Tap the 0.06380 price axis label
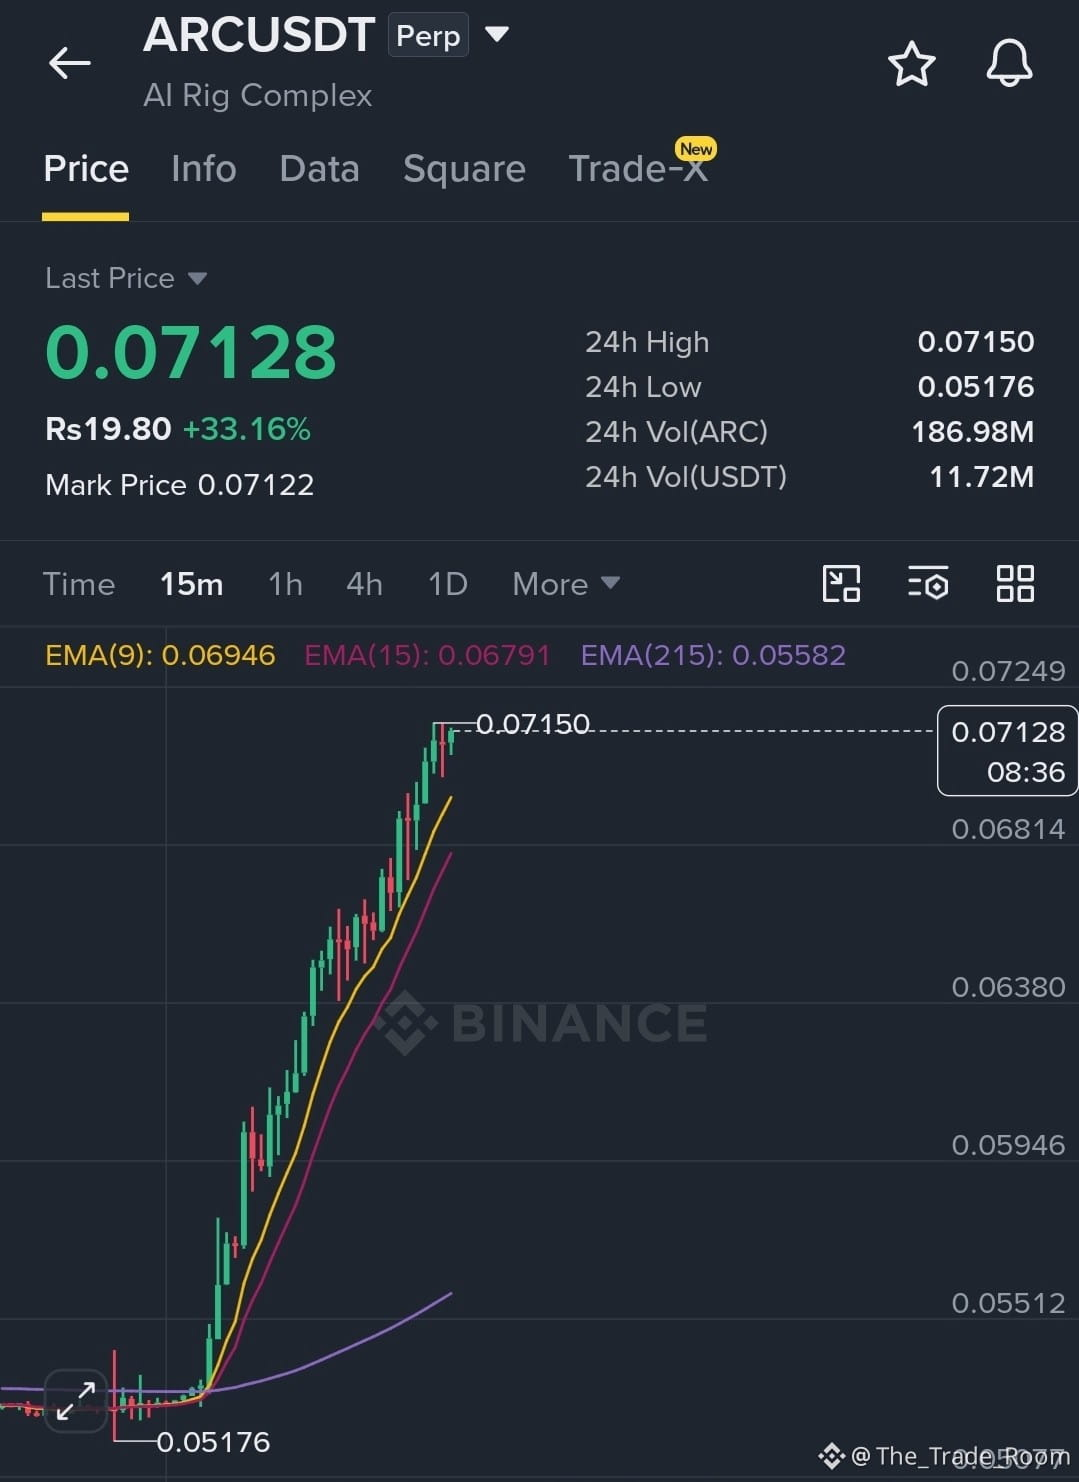 [1008, 987]
